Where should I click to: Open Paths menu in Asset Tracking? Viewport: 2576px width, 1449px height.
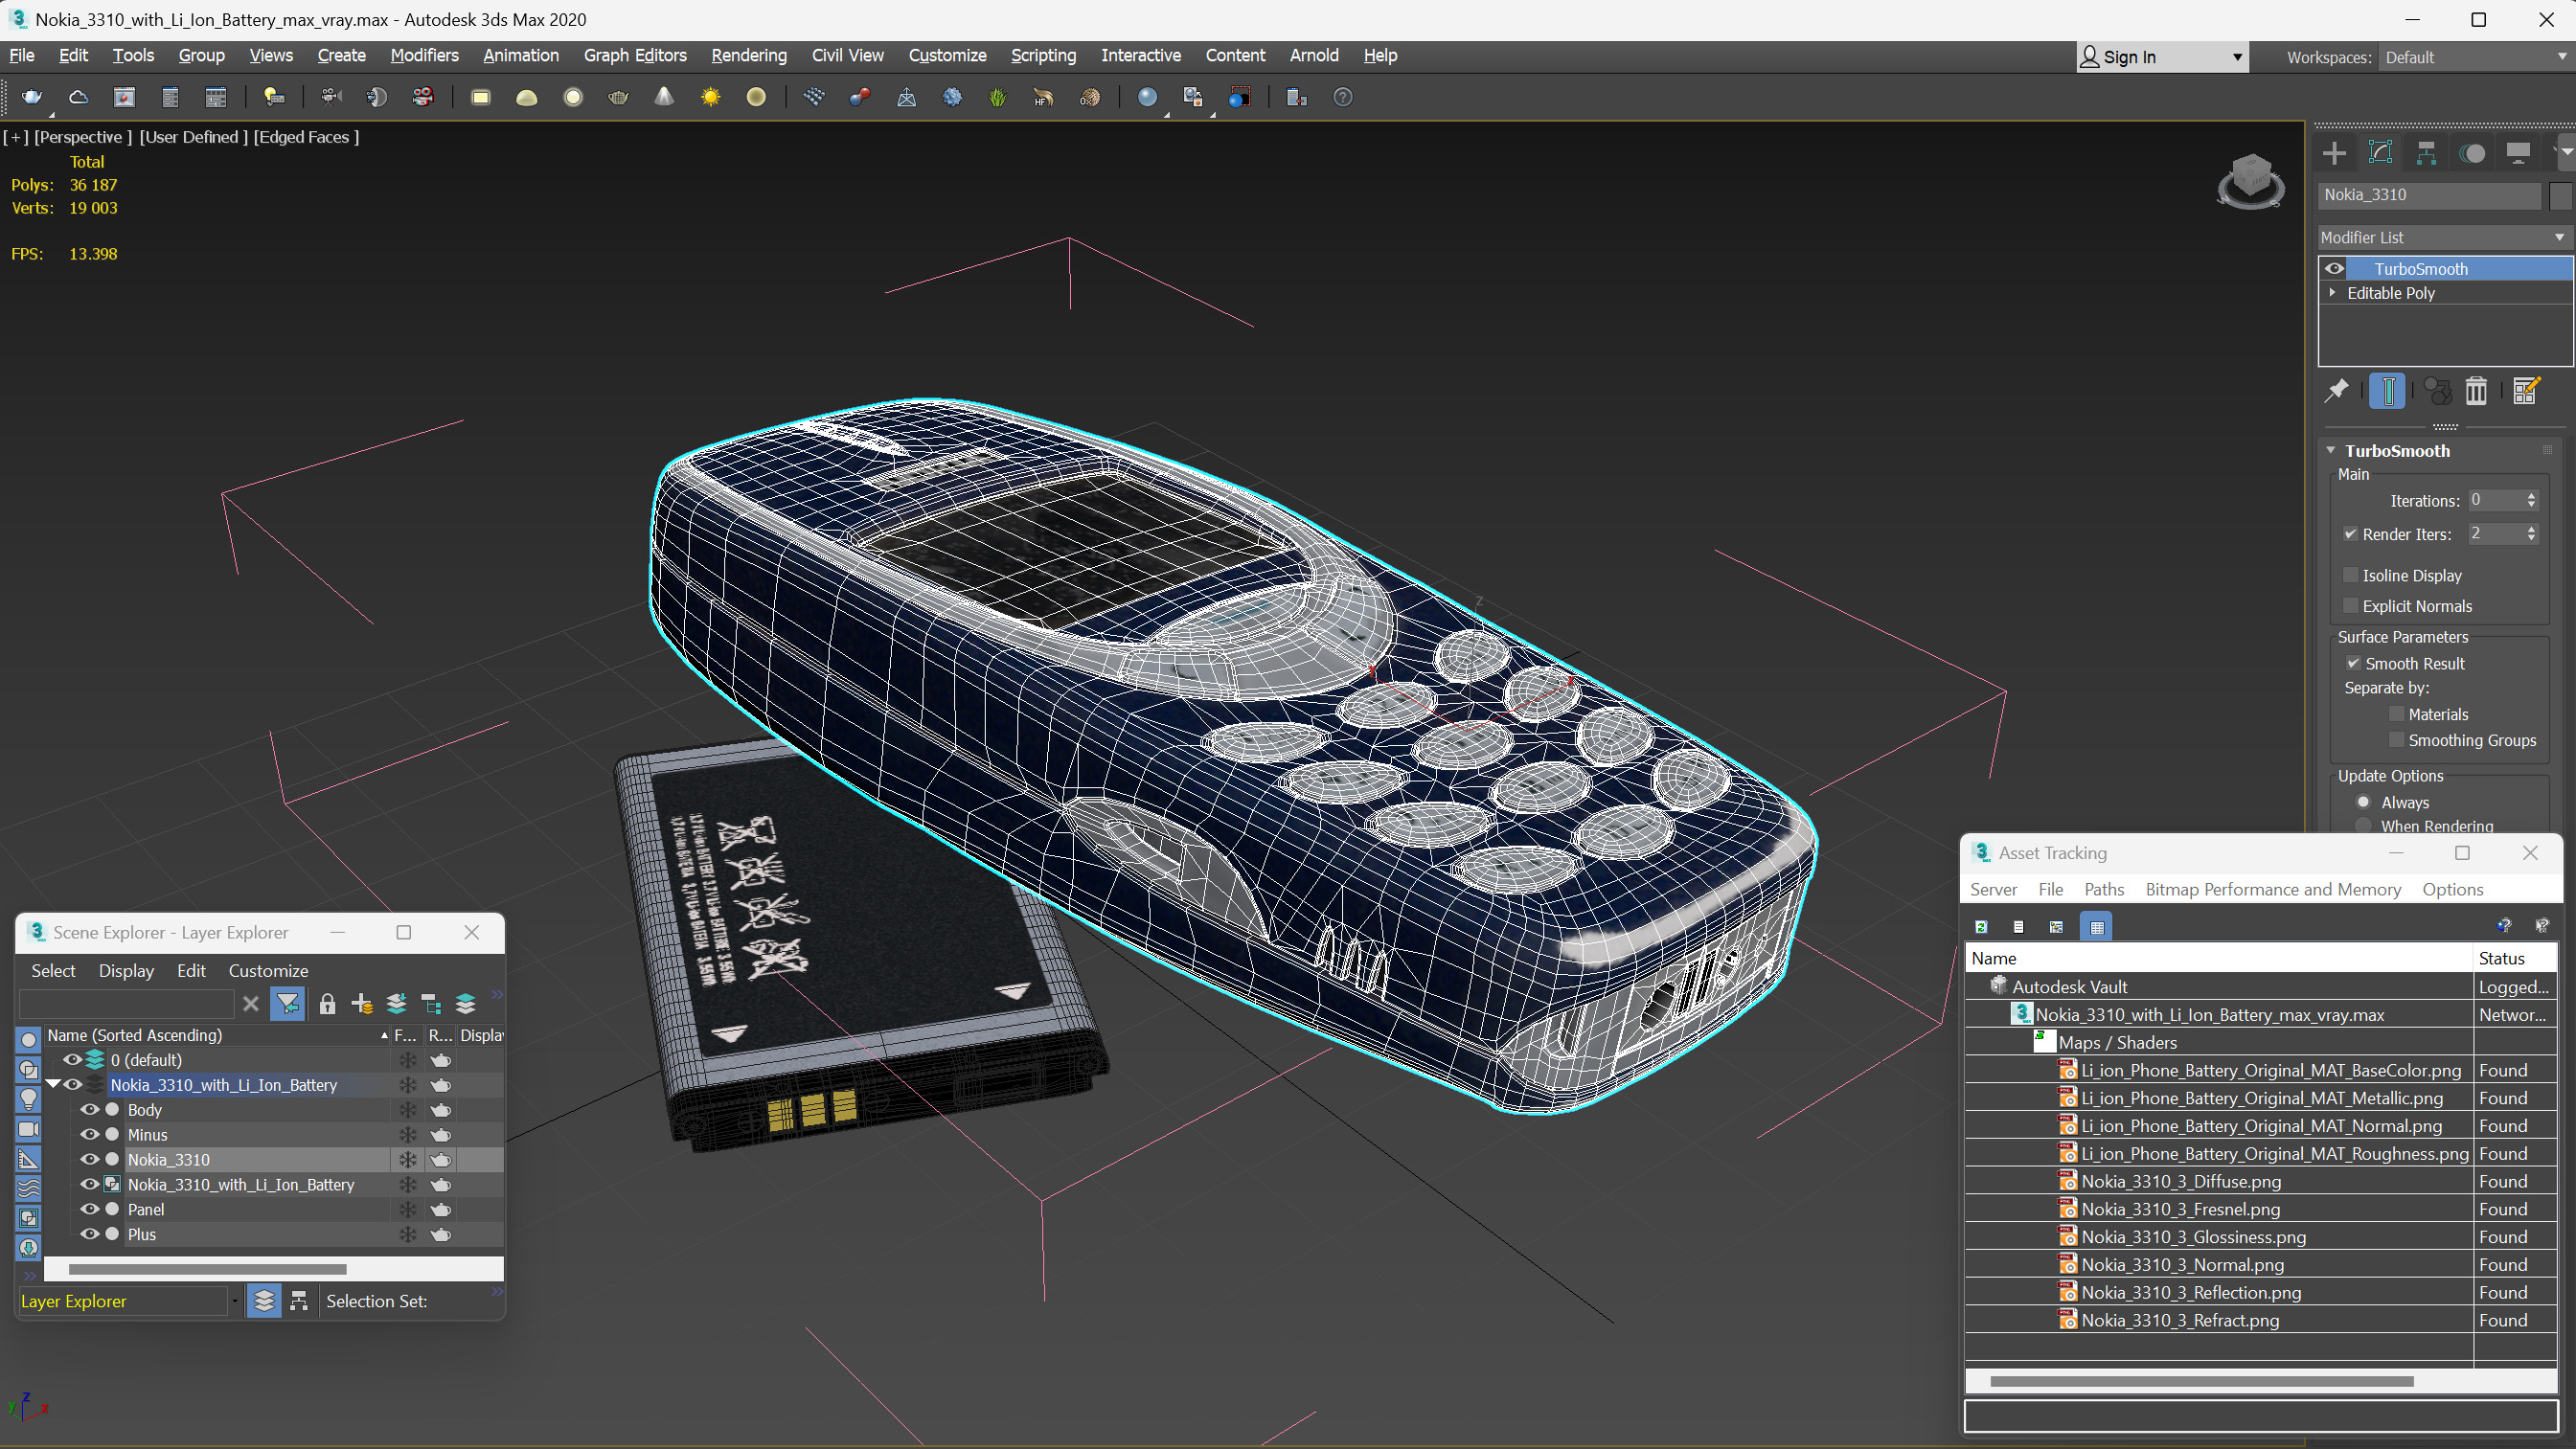[2103, 889]
